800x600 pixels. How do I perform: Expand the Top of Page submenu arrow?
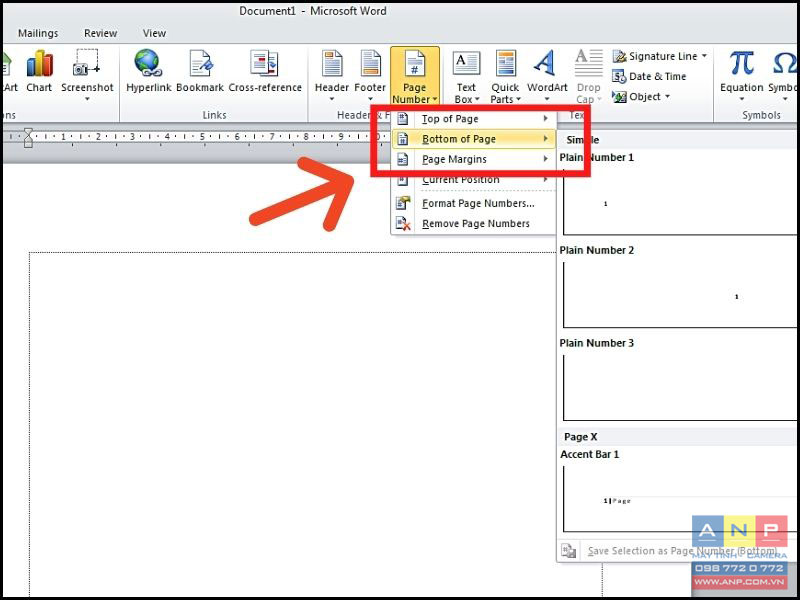(545, 118)
